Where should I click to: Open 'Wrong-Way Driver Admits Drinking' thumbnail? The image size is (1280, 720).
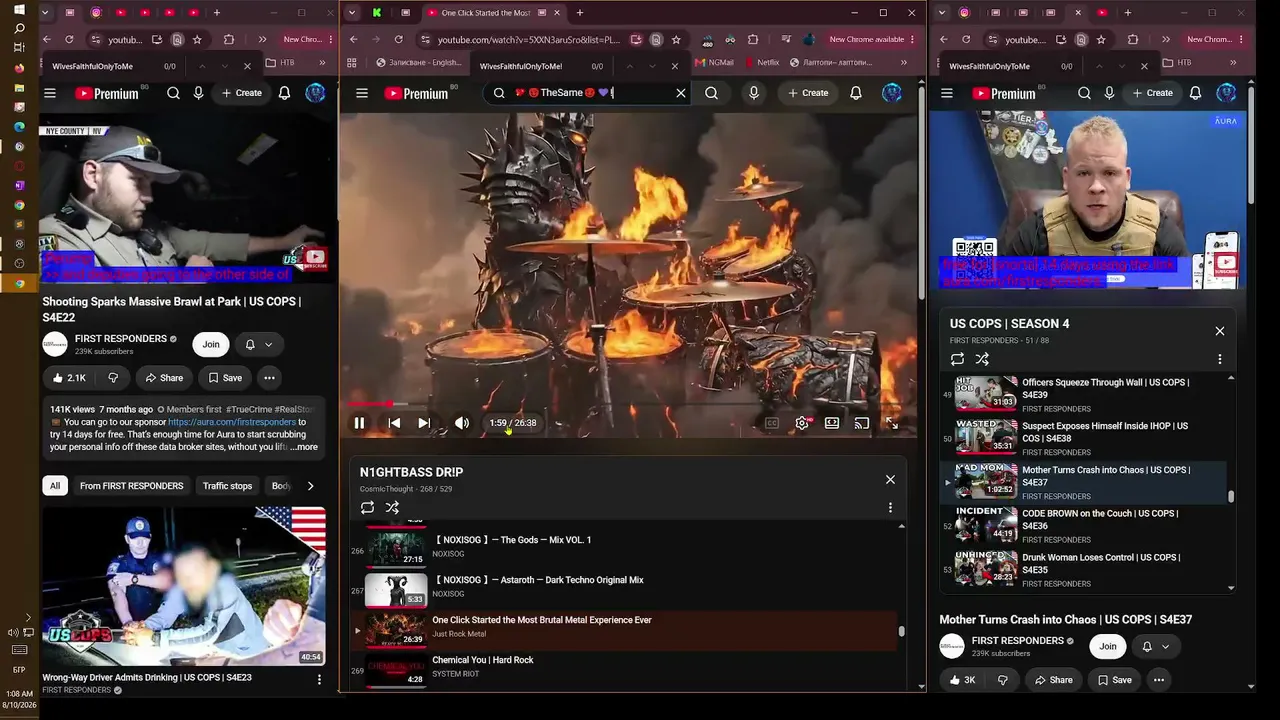pyautogui.click(x=184, y=586)
